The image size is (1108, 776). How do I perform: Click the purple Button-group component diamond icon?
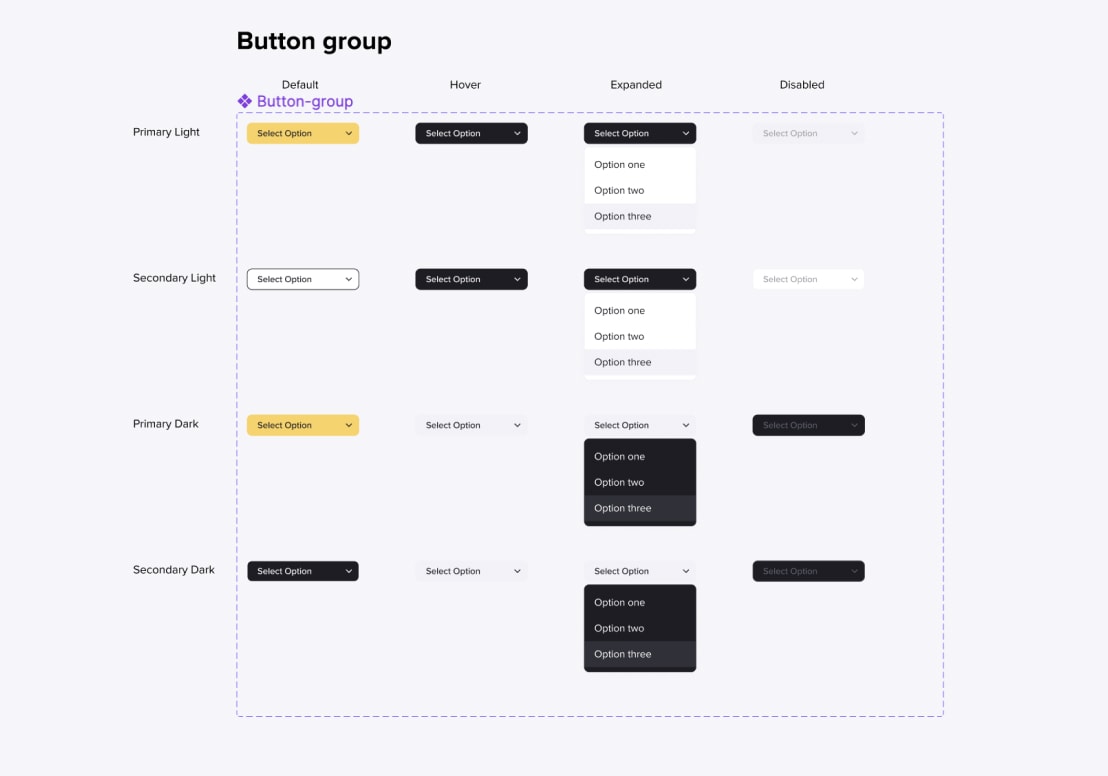coord(244,100)
